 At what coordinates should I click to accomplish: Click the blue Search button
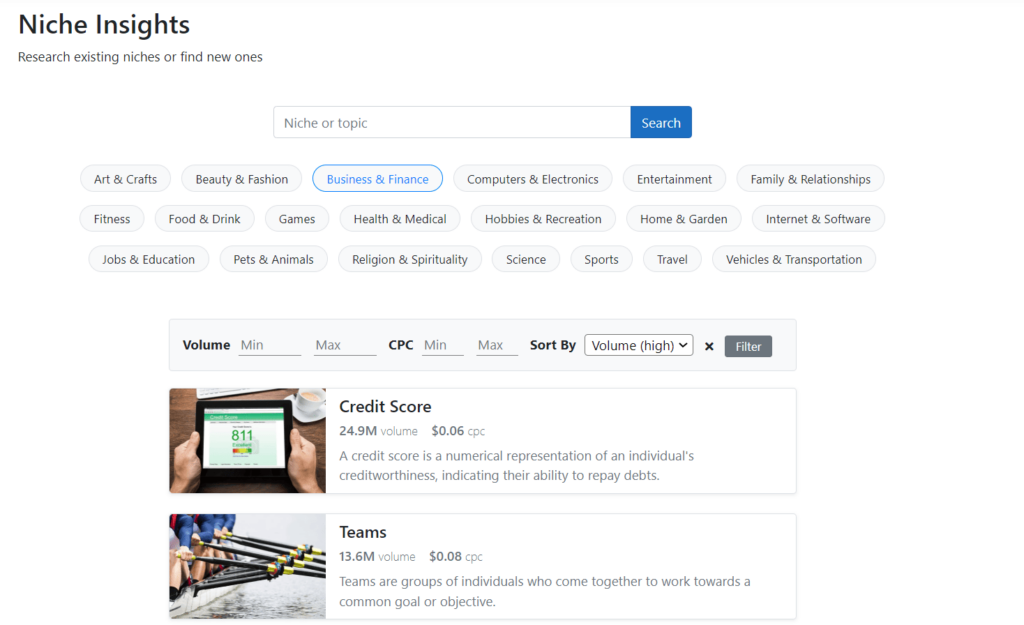pos(660,121)
